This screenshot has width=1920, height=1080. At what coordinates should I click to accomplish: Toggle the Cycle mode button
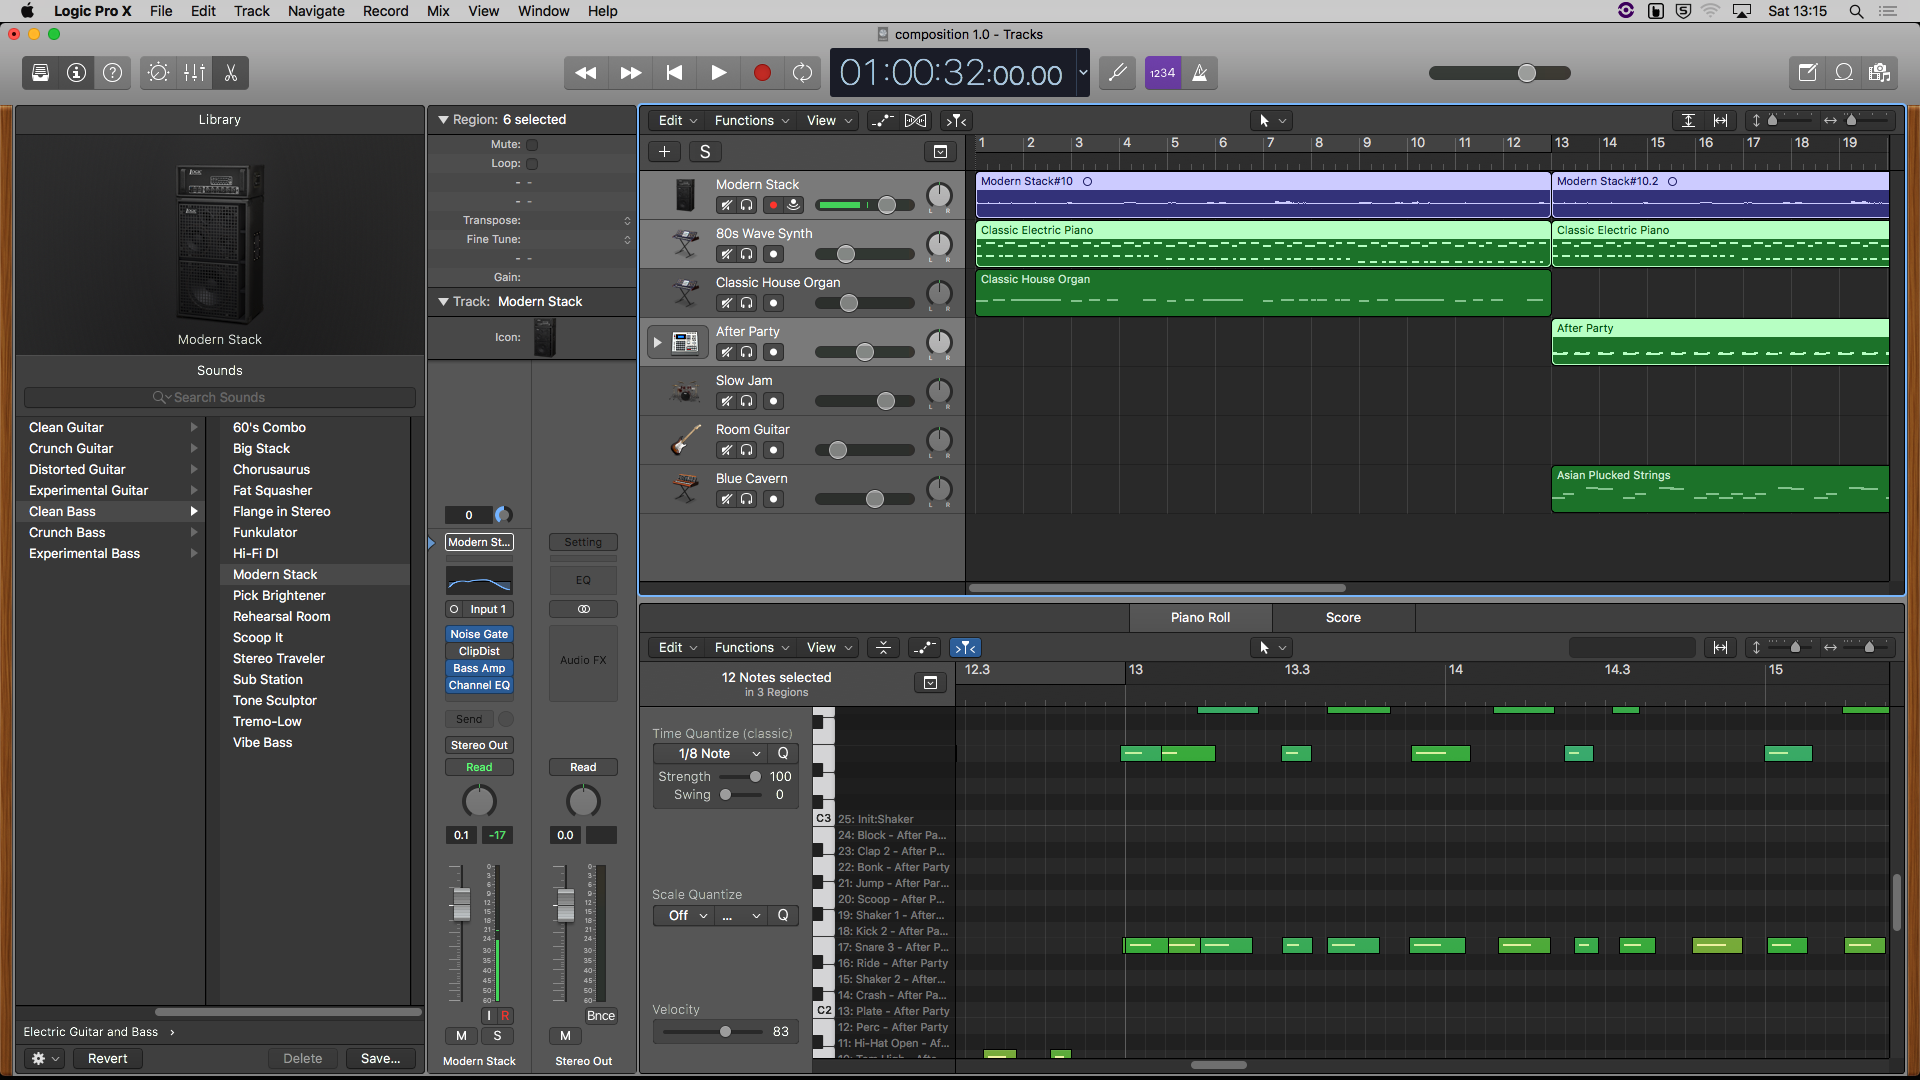pyautogui.click(x=802, y=73)
